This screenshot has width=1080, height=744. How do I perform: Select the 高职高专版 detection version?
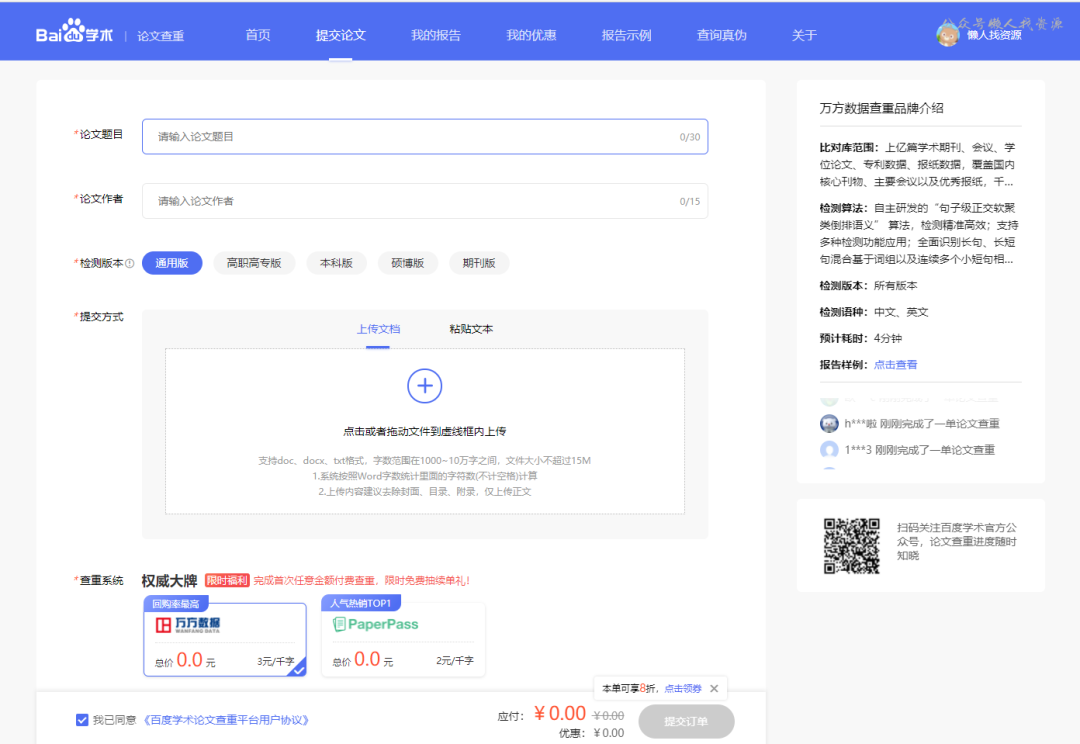click(254, 263)
